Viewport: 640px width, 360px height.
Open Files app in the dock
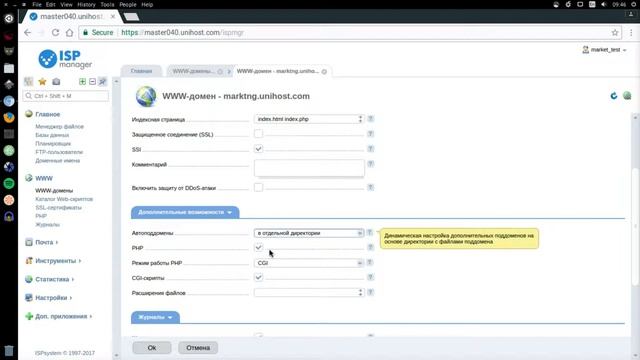9,68
